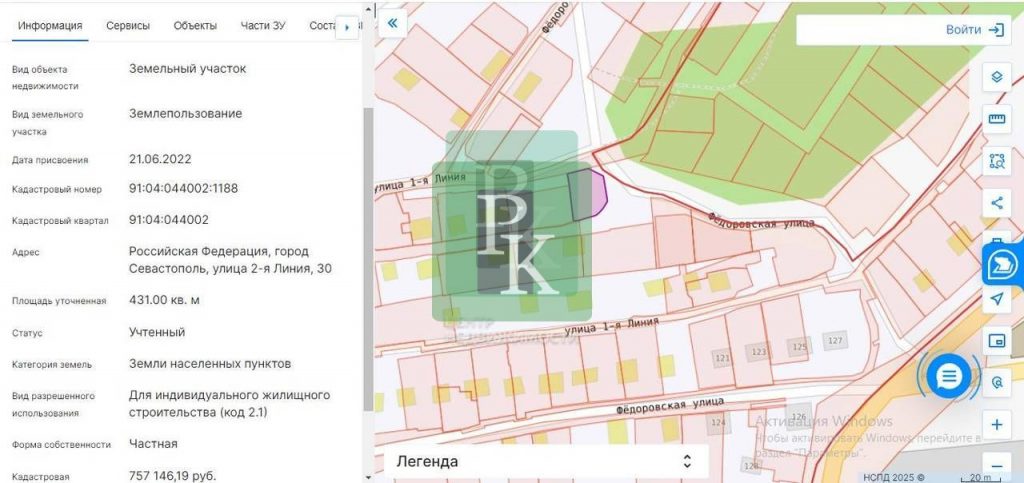Click the geolocation arrow icon
The width and height of the screenshot is (1024, 483).
pos(996,299)
